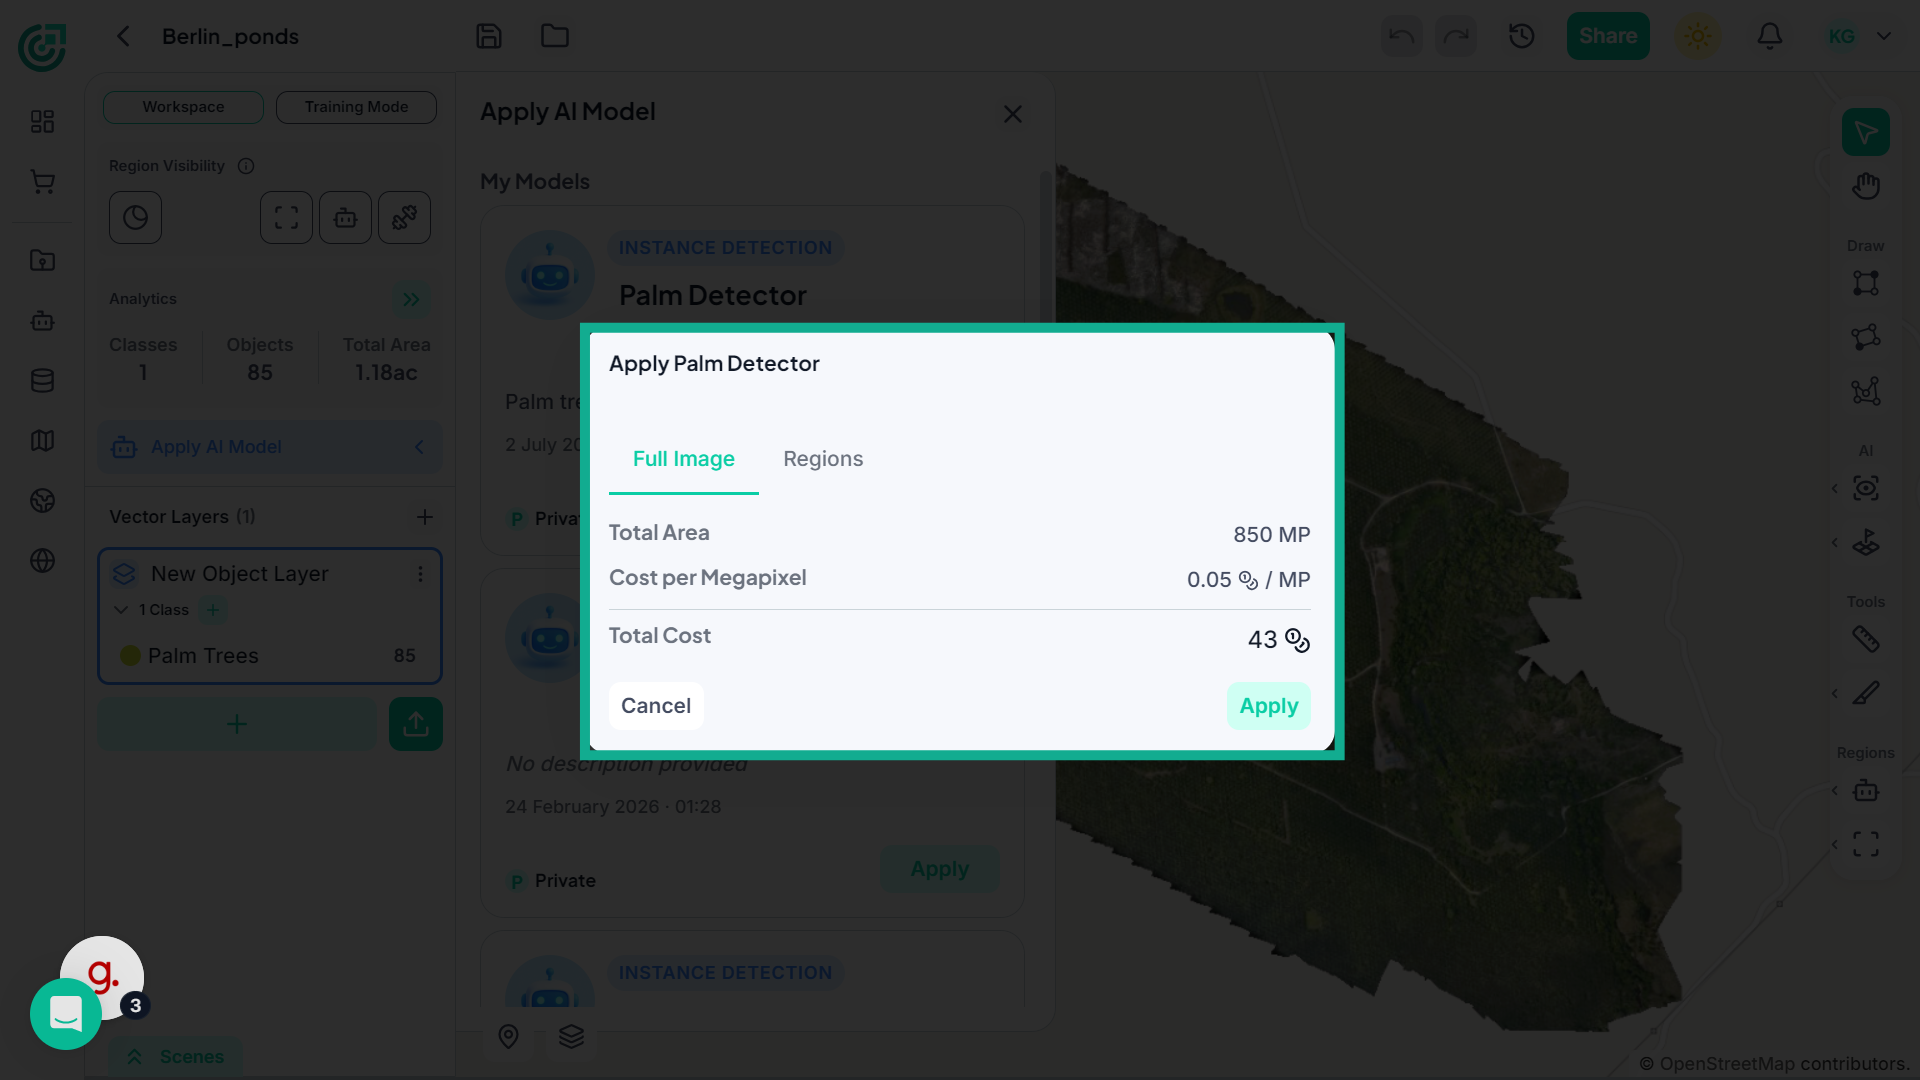Click the green upload export button
This screenshot has width=1920, height=1080.
tap(416, 724)
